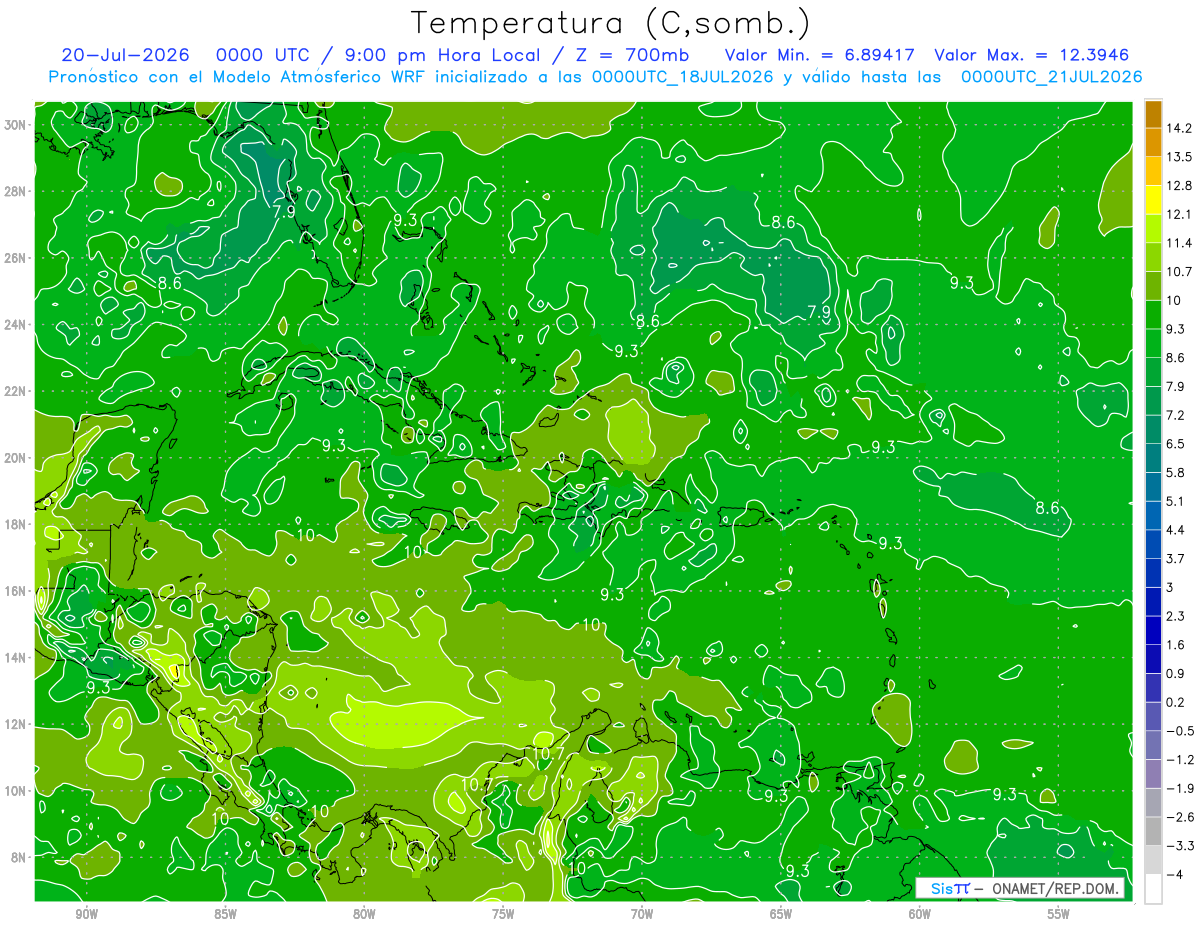1200x927 pixels.
Task: Click the init time '0000UTC_18JUL2026'
Action: tap(682, 77)
